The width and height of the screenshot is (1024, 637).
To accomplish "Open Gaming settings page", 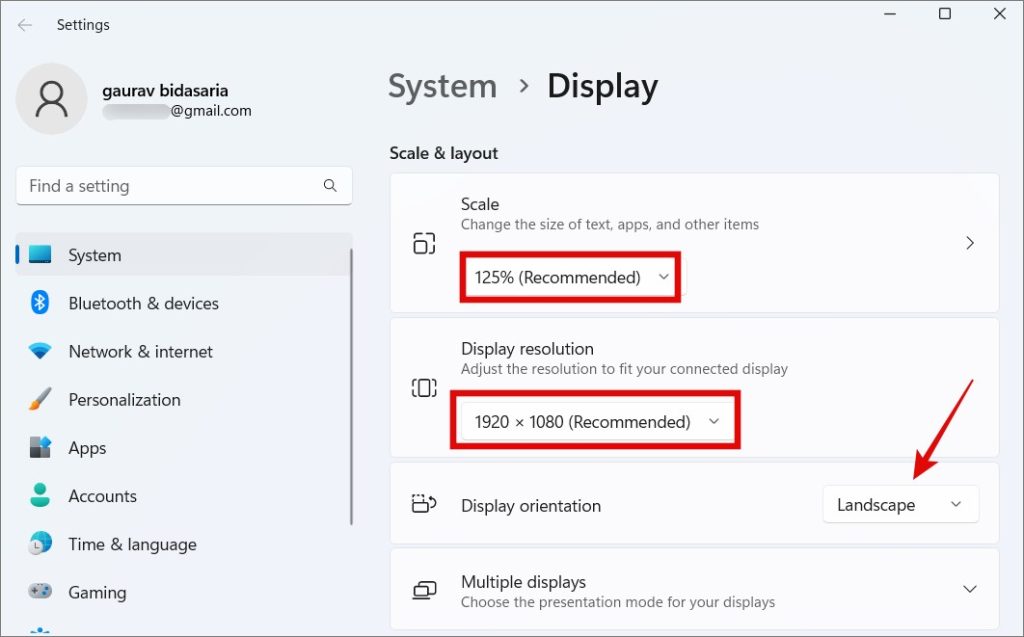I will click(183, 593).
